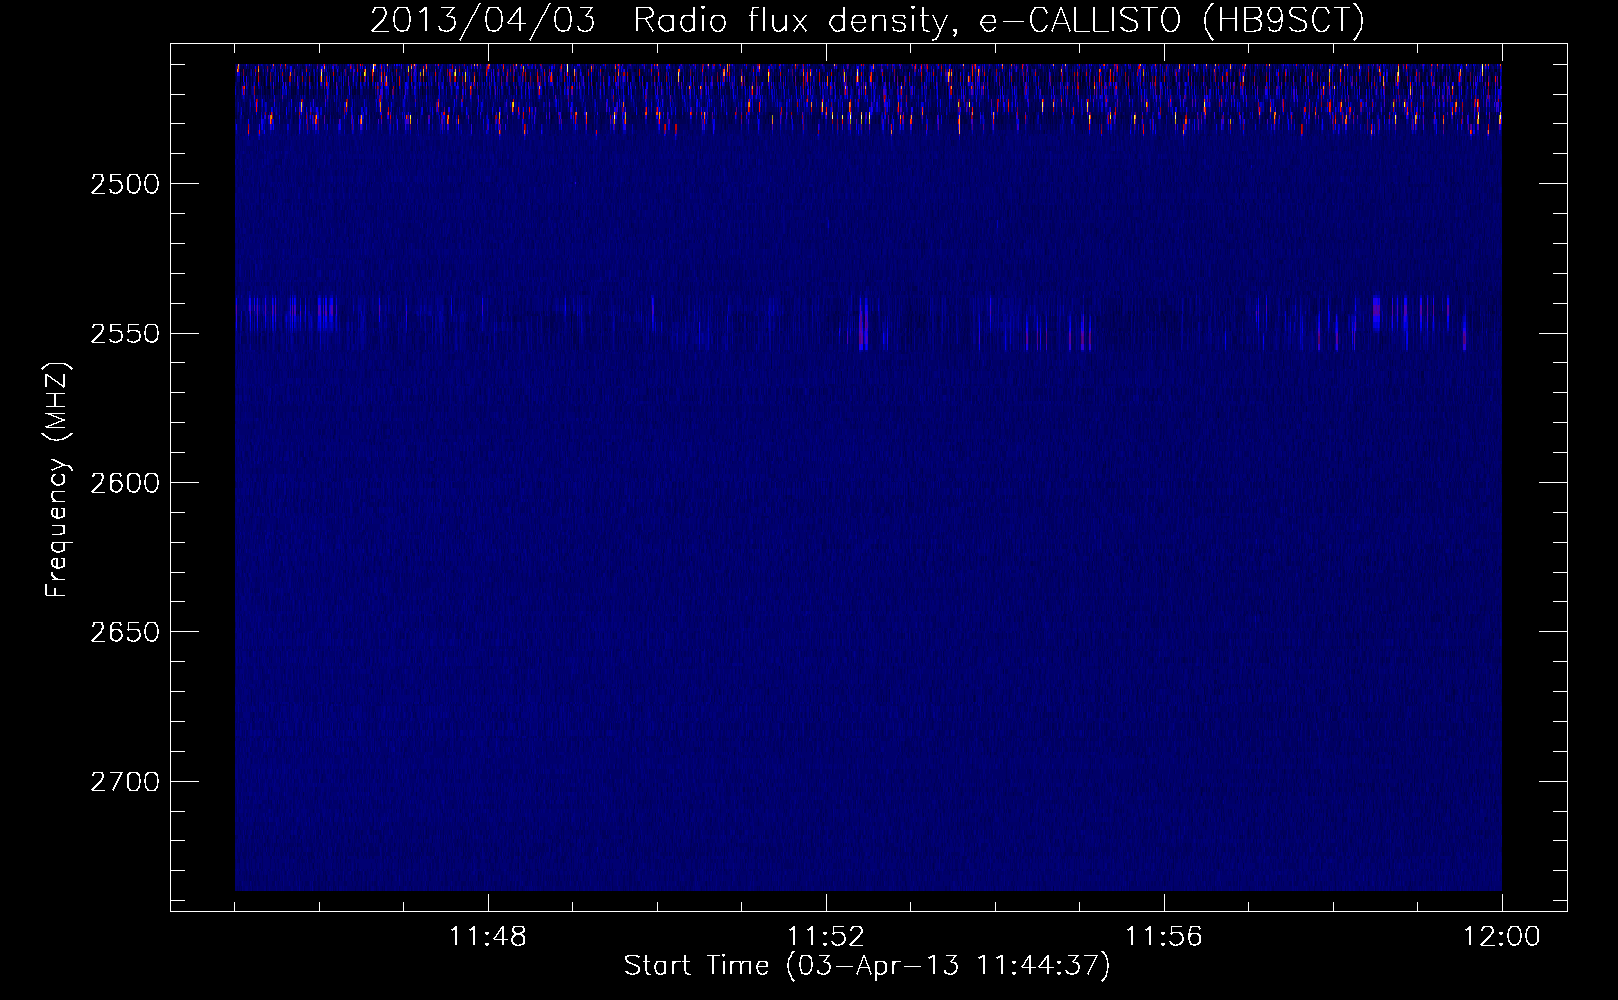Click the 11:48 time tick label
1618x1000 pixels.
[488, 937]
